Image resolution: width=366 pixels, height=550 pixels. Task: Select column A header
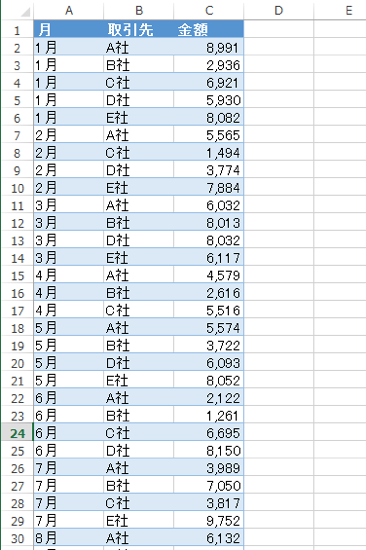pyautogui.click(x=69, y=11)
